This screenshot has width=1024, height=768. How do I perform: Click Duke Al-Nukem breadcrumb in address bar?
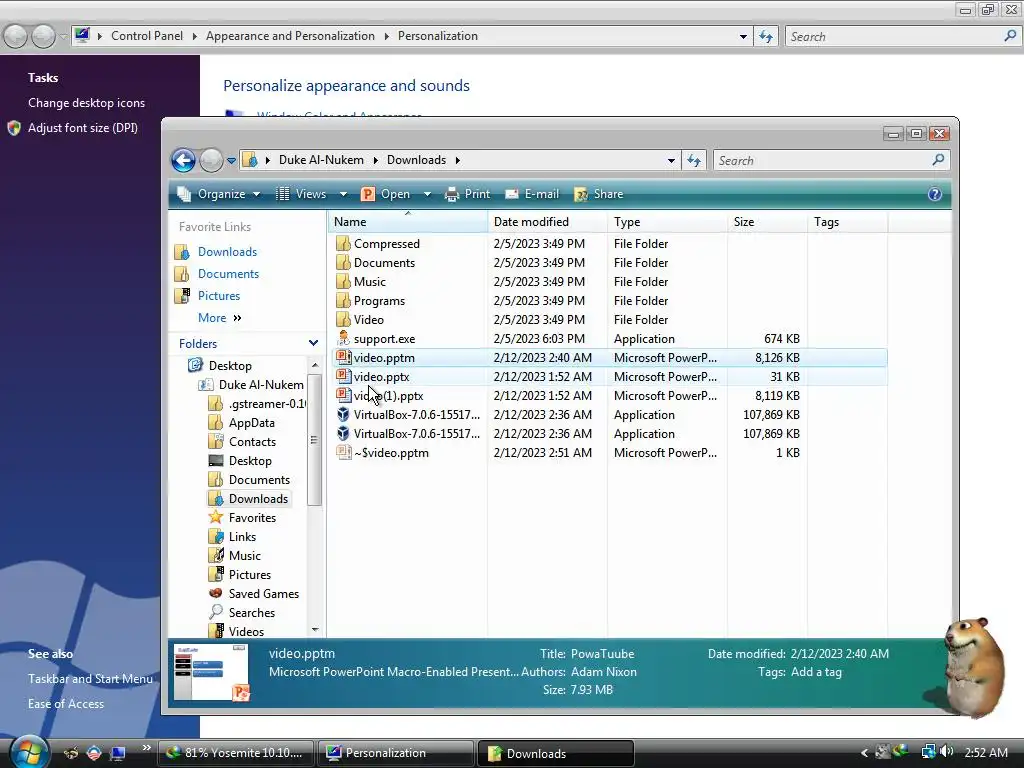(x=321, y=160)
